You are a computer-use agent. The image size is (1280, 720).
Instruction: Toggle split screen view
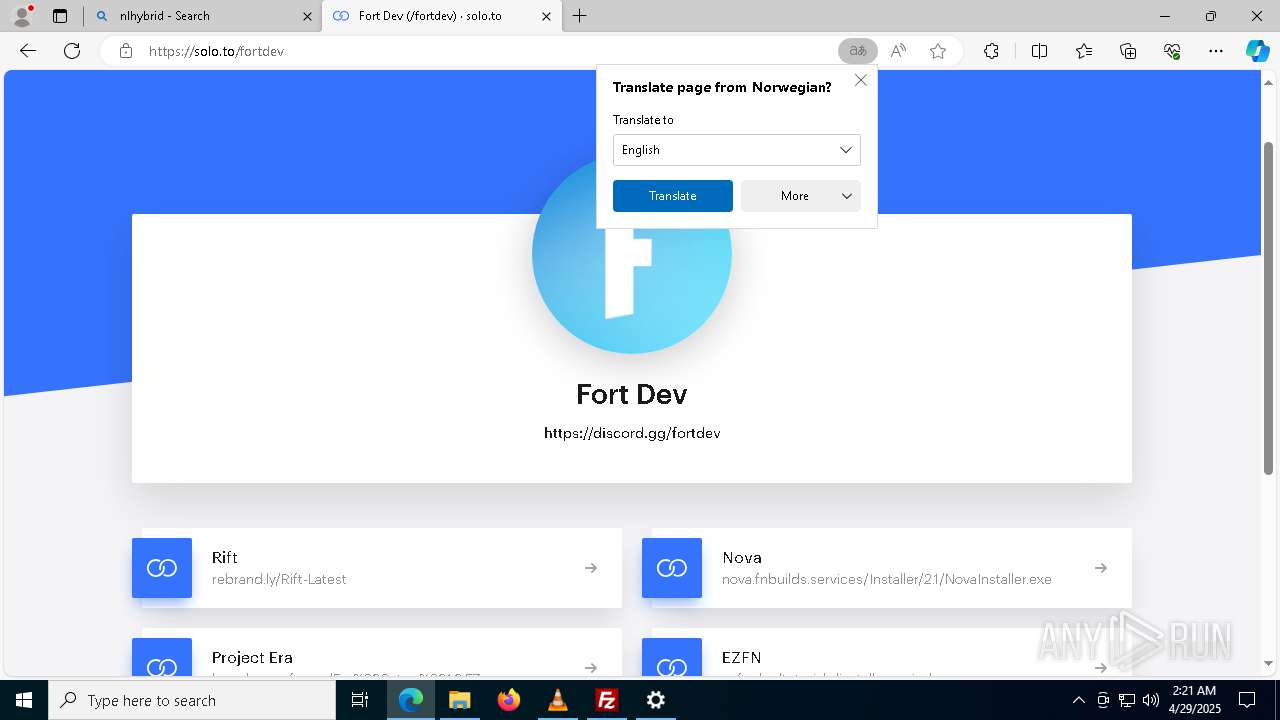pos(1039,51)
